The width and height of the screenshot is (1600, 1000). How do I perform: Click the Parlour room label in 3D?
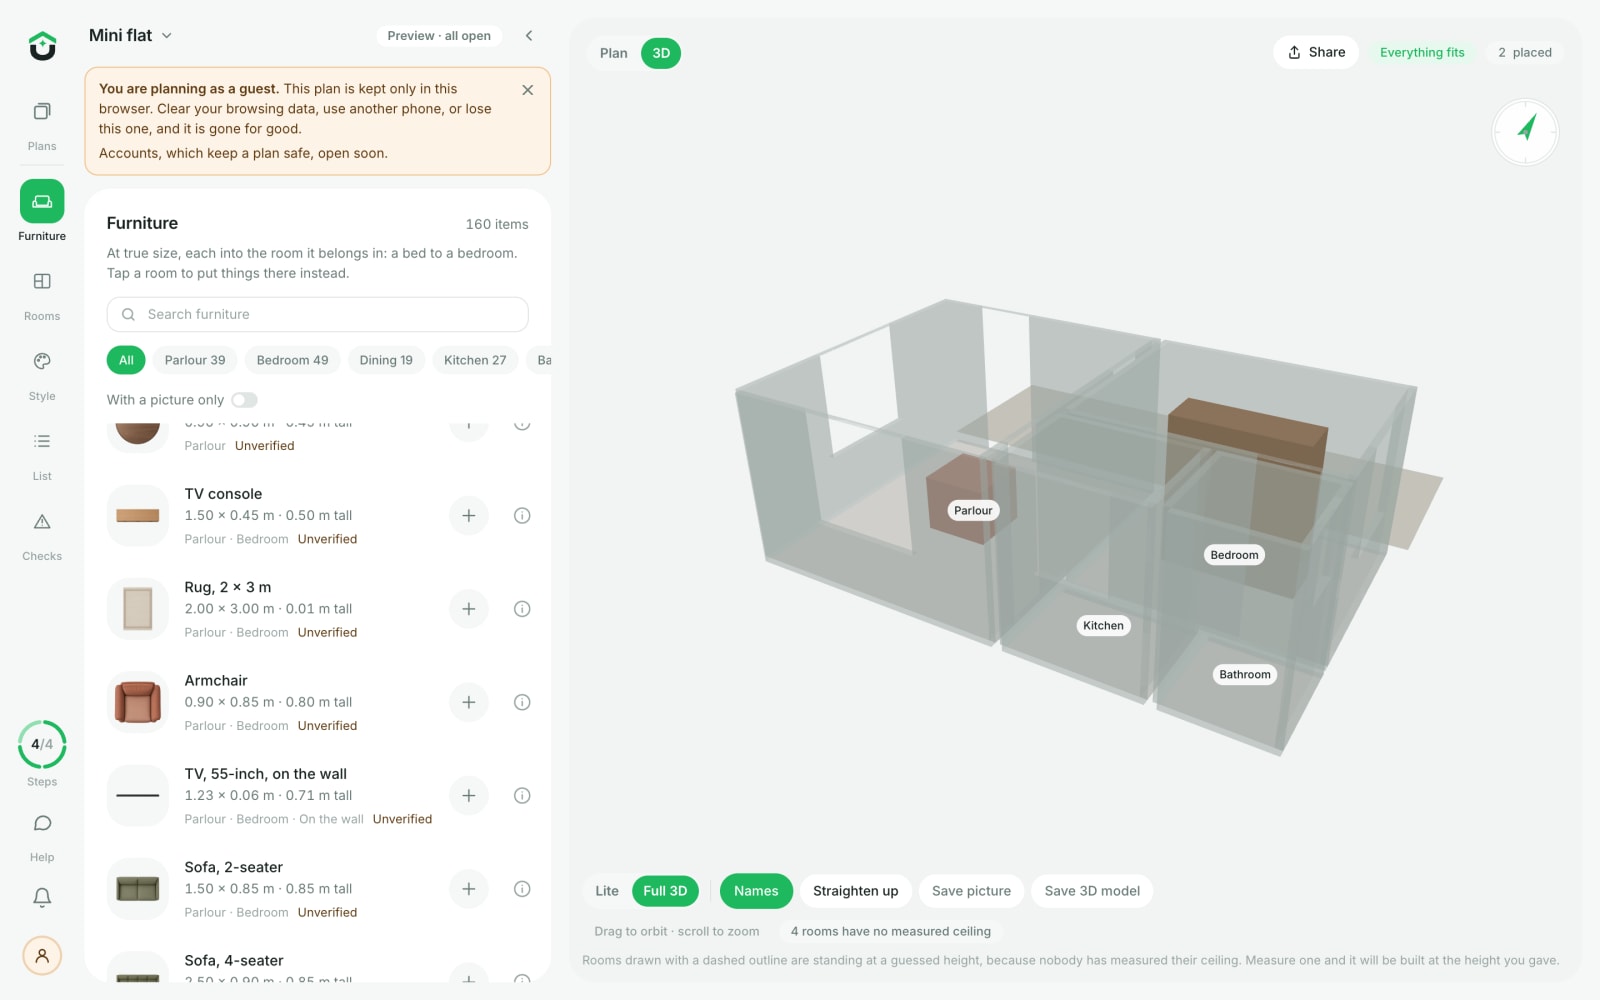tap(973, 511)
